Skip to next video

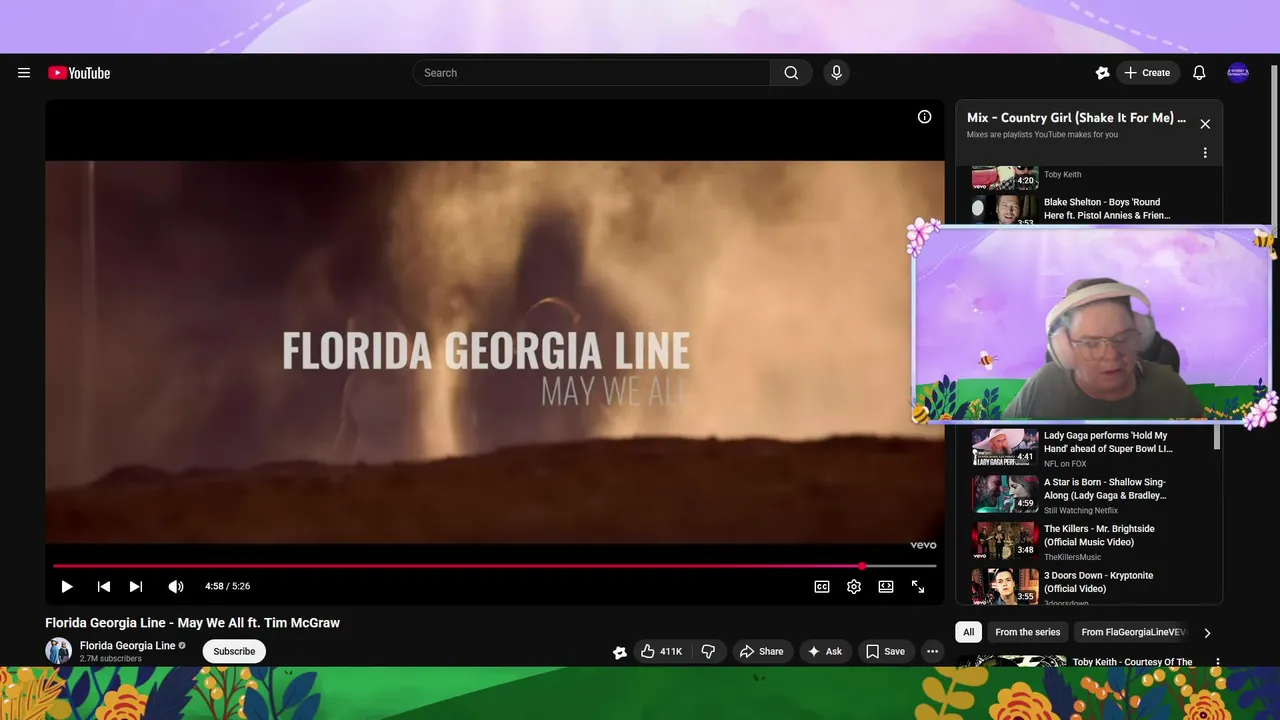pos(136,587)
